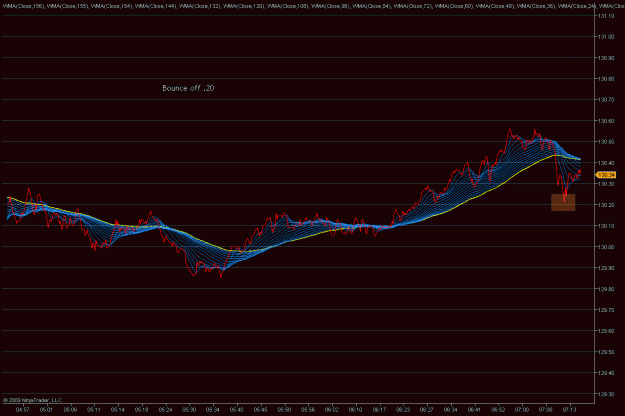
Task: Click the 05:06 time axis label
Action: click(x=70, y=410)
